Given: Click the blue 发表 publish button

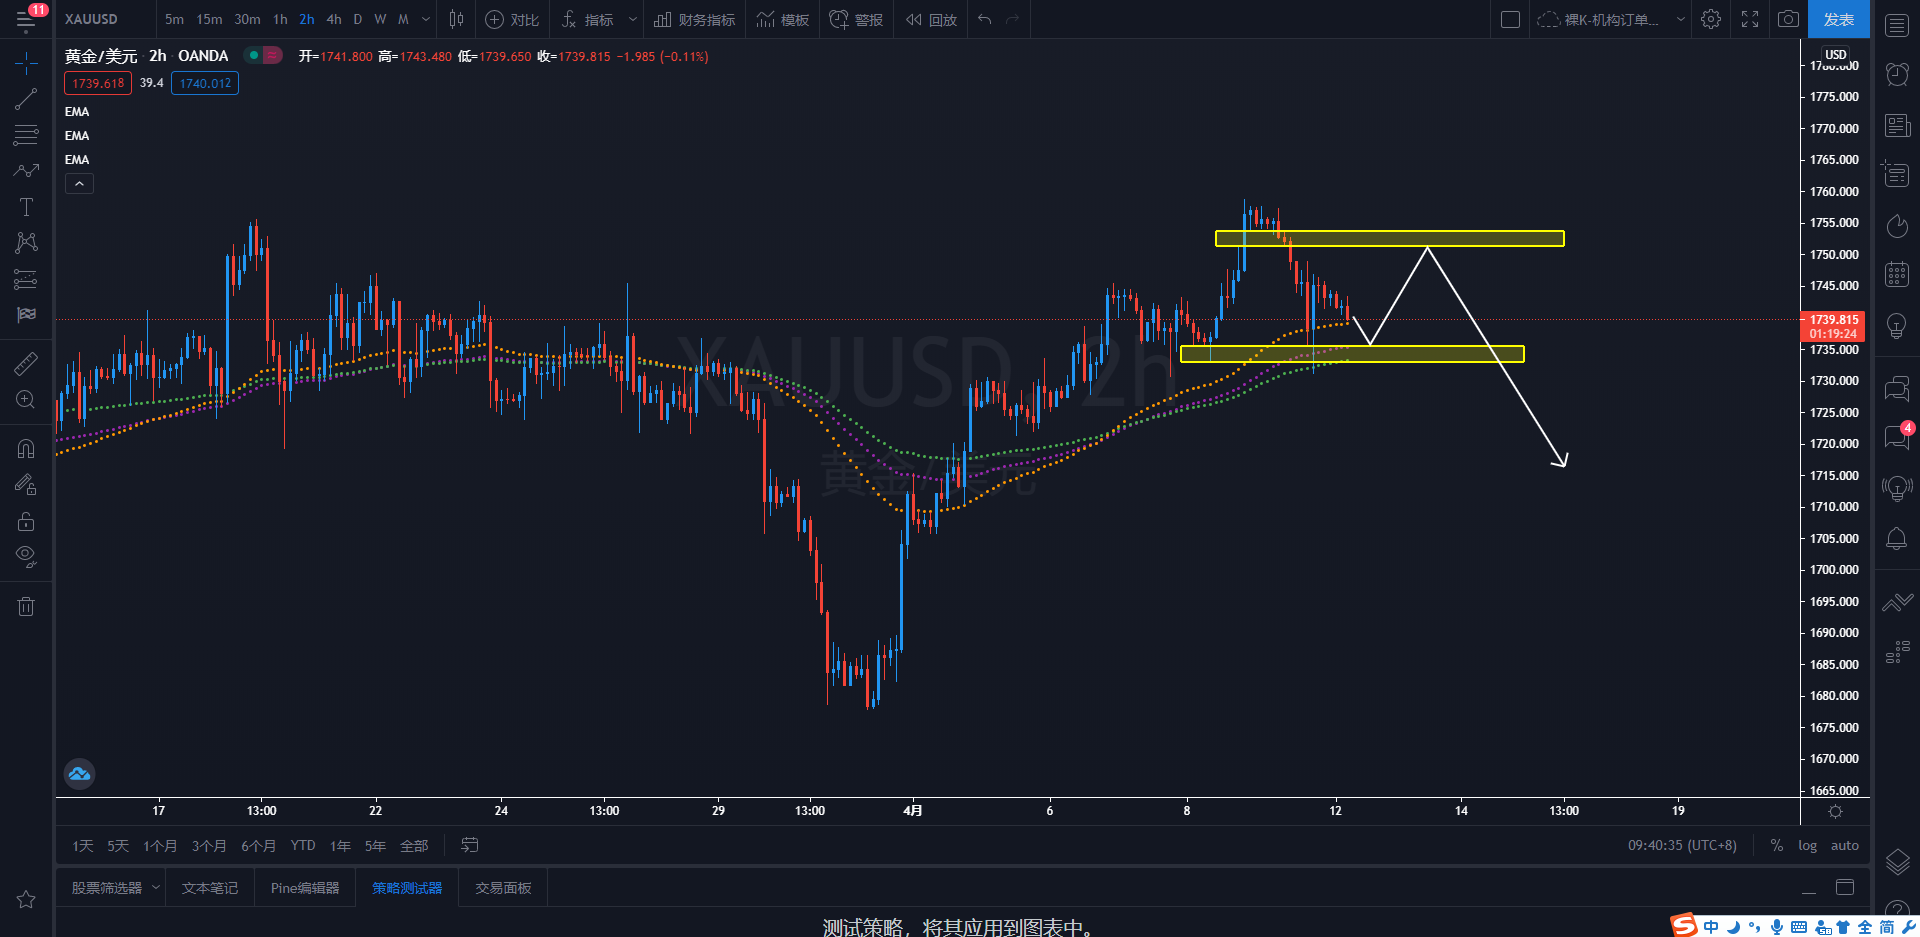Looking at the screenshot, I should point(1838,19).
